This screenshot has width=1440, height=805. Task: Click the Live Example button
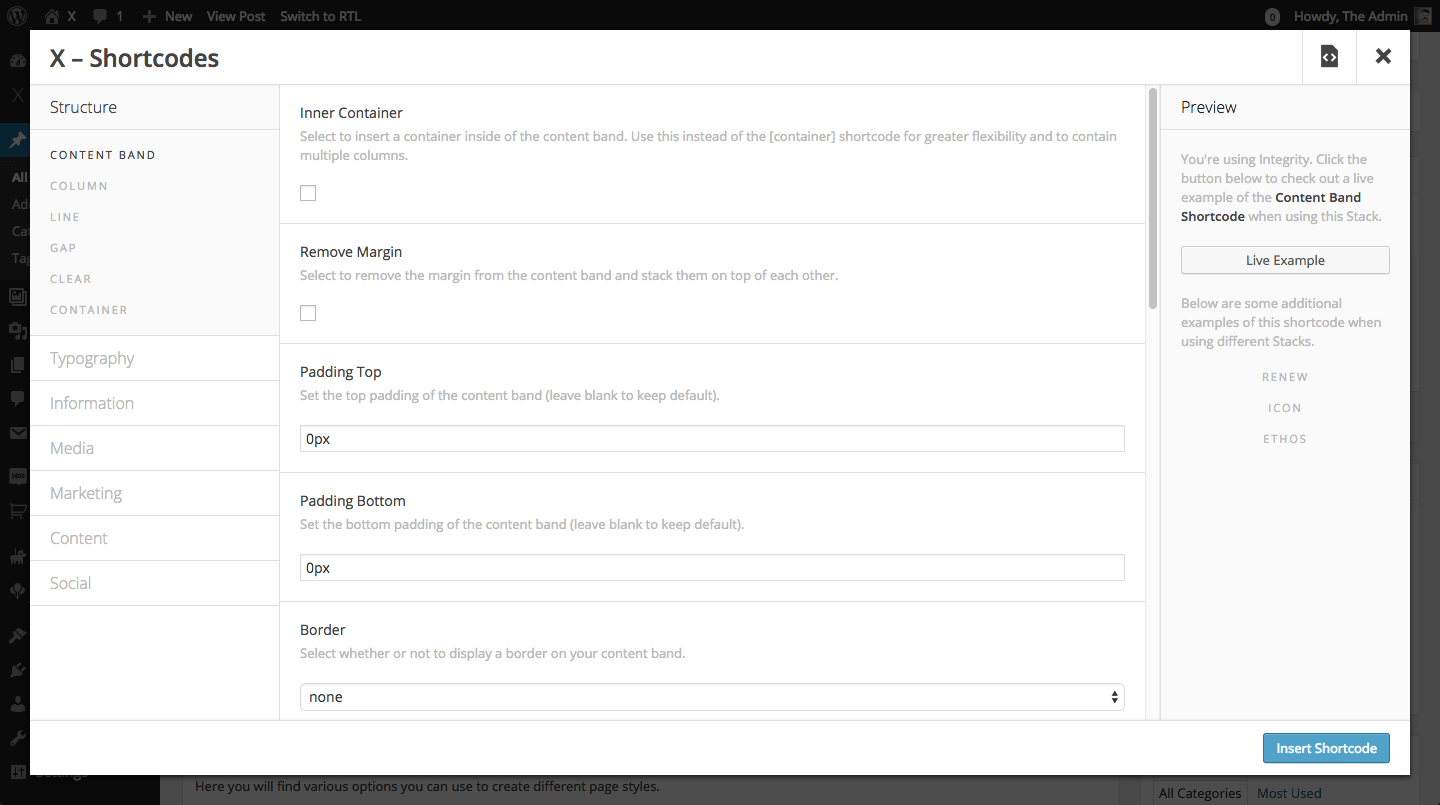coord(1284,260)
